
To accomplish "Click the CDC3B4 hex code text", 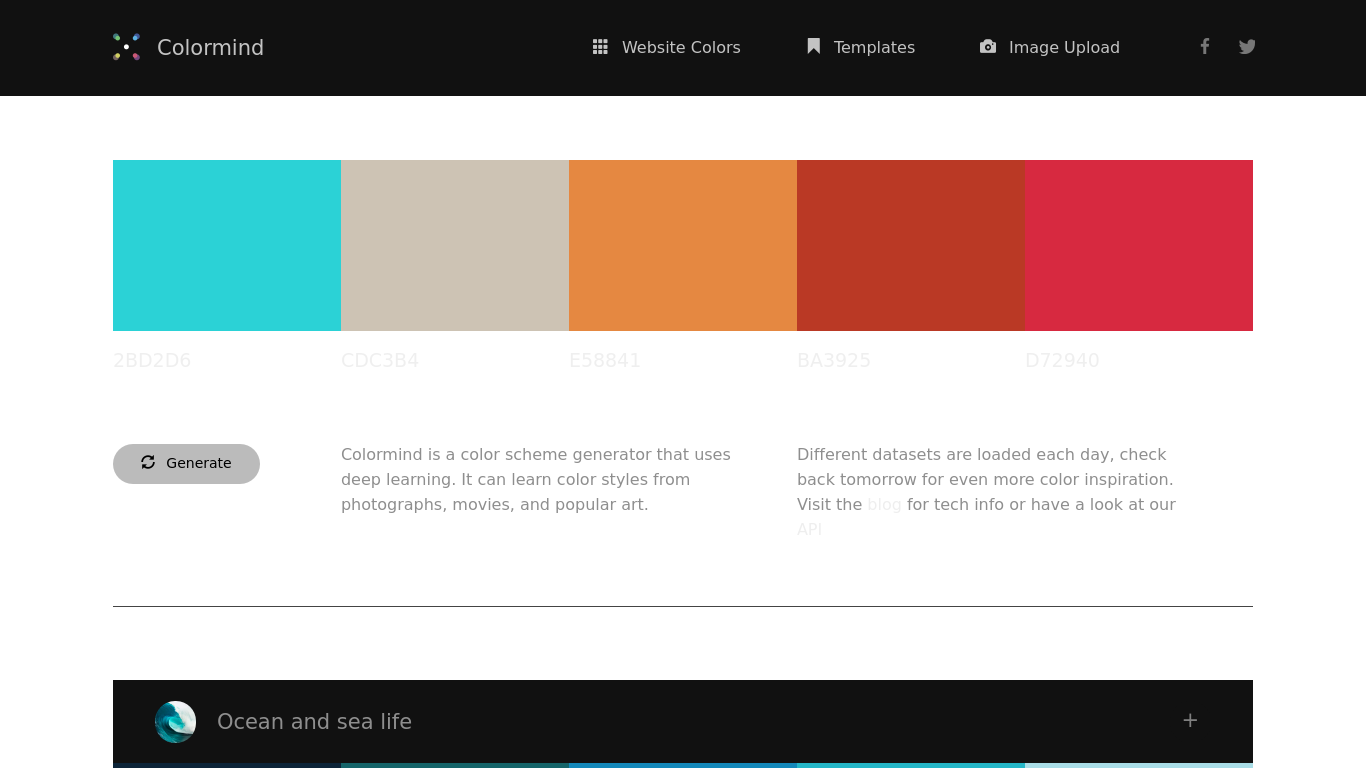I will (x=380, y=360).
